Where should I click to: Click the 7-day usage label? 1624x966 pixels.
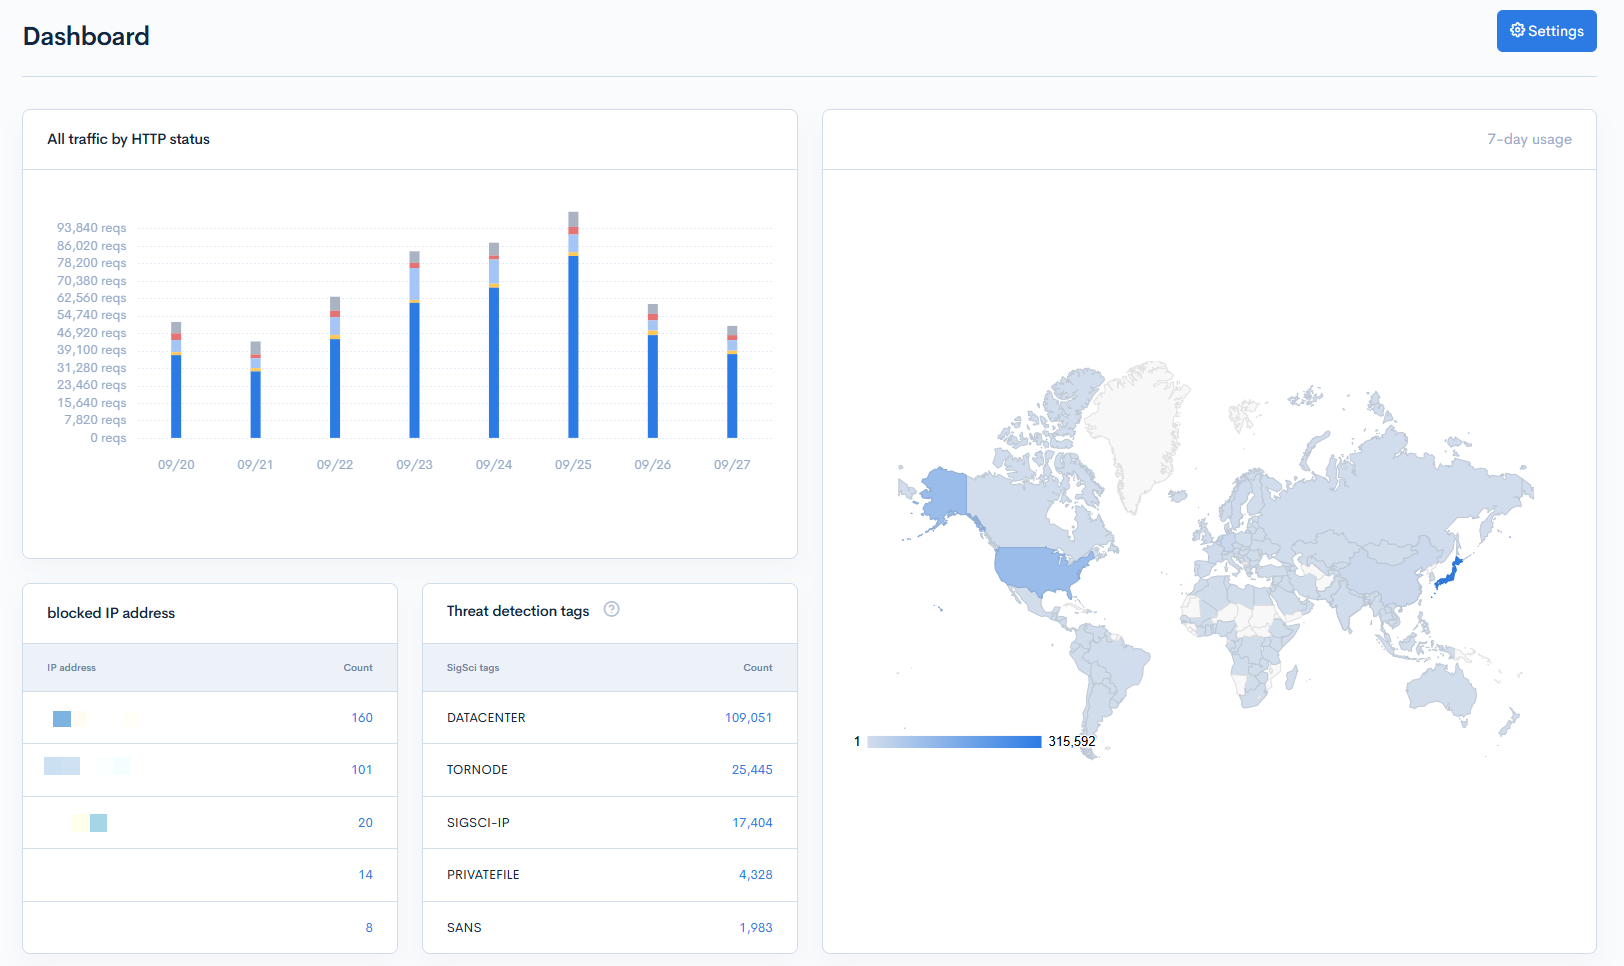(x=1529, y=139)
